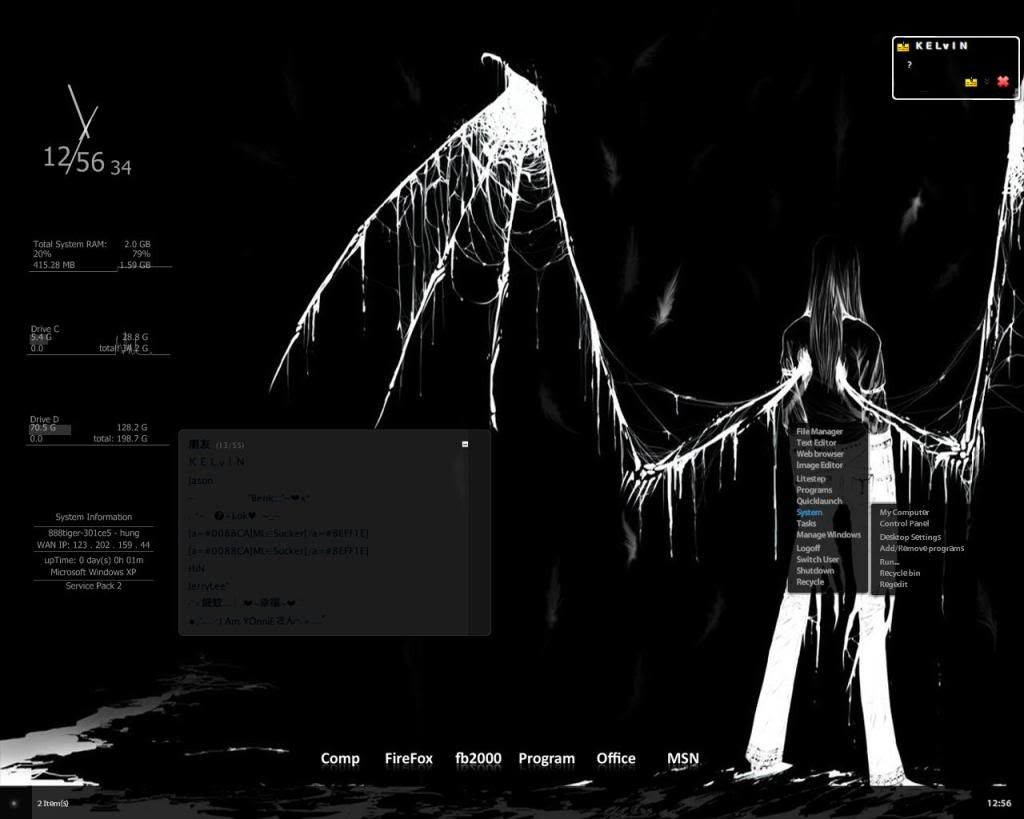Click the Drive C usage bar
The image size is (1024, 819).
click(40, 338)
